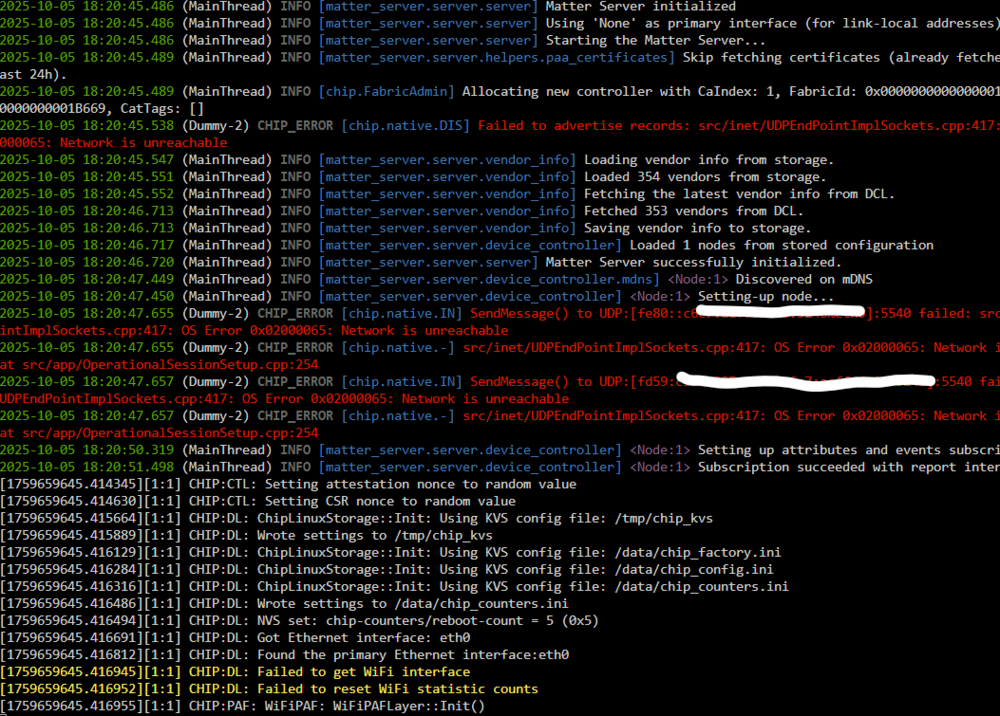This screenshot has height=716, width=1000.
Task: Select the path "/data/chip_config.ini"
Action: click(x=694, y=569)
